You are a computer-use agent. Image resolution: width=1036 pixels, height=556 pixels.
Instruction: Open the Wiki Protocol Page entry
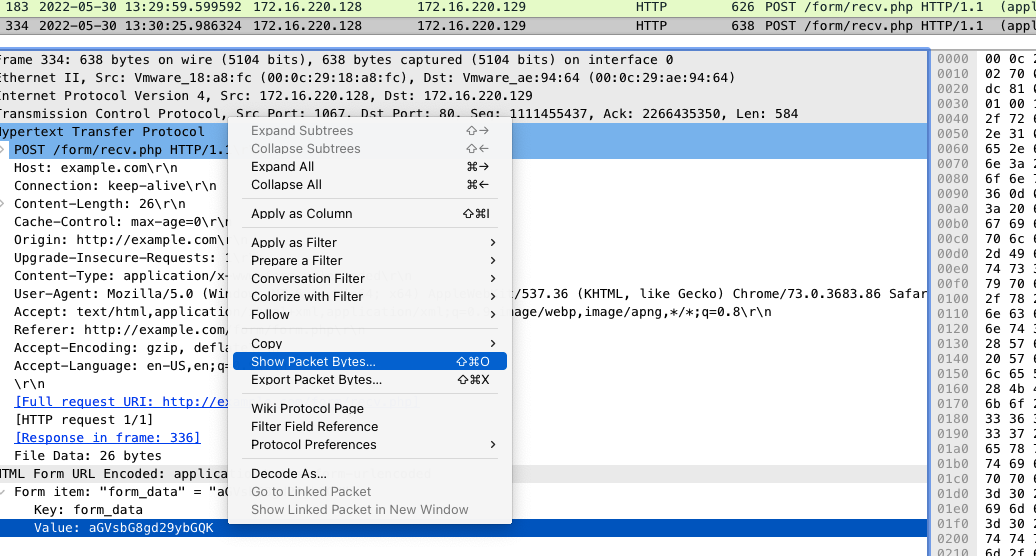tap(307, 408)
